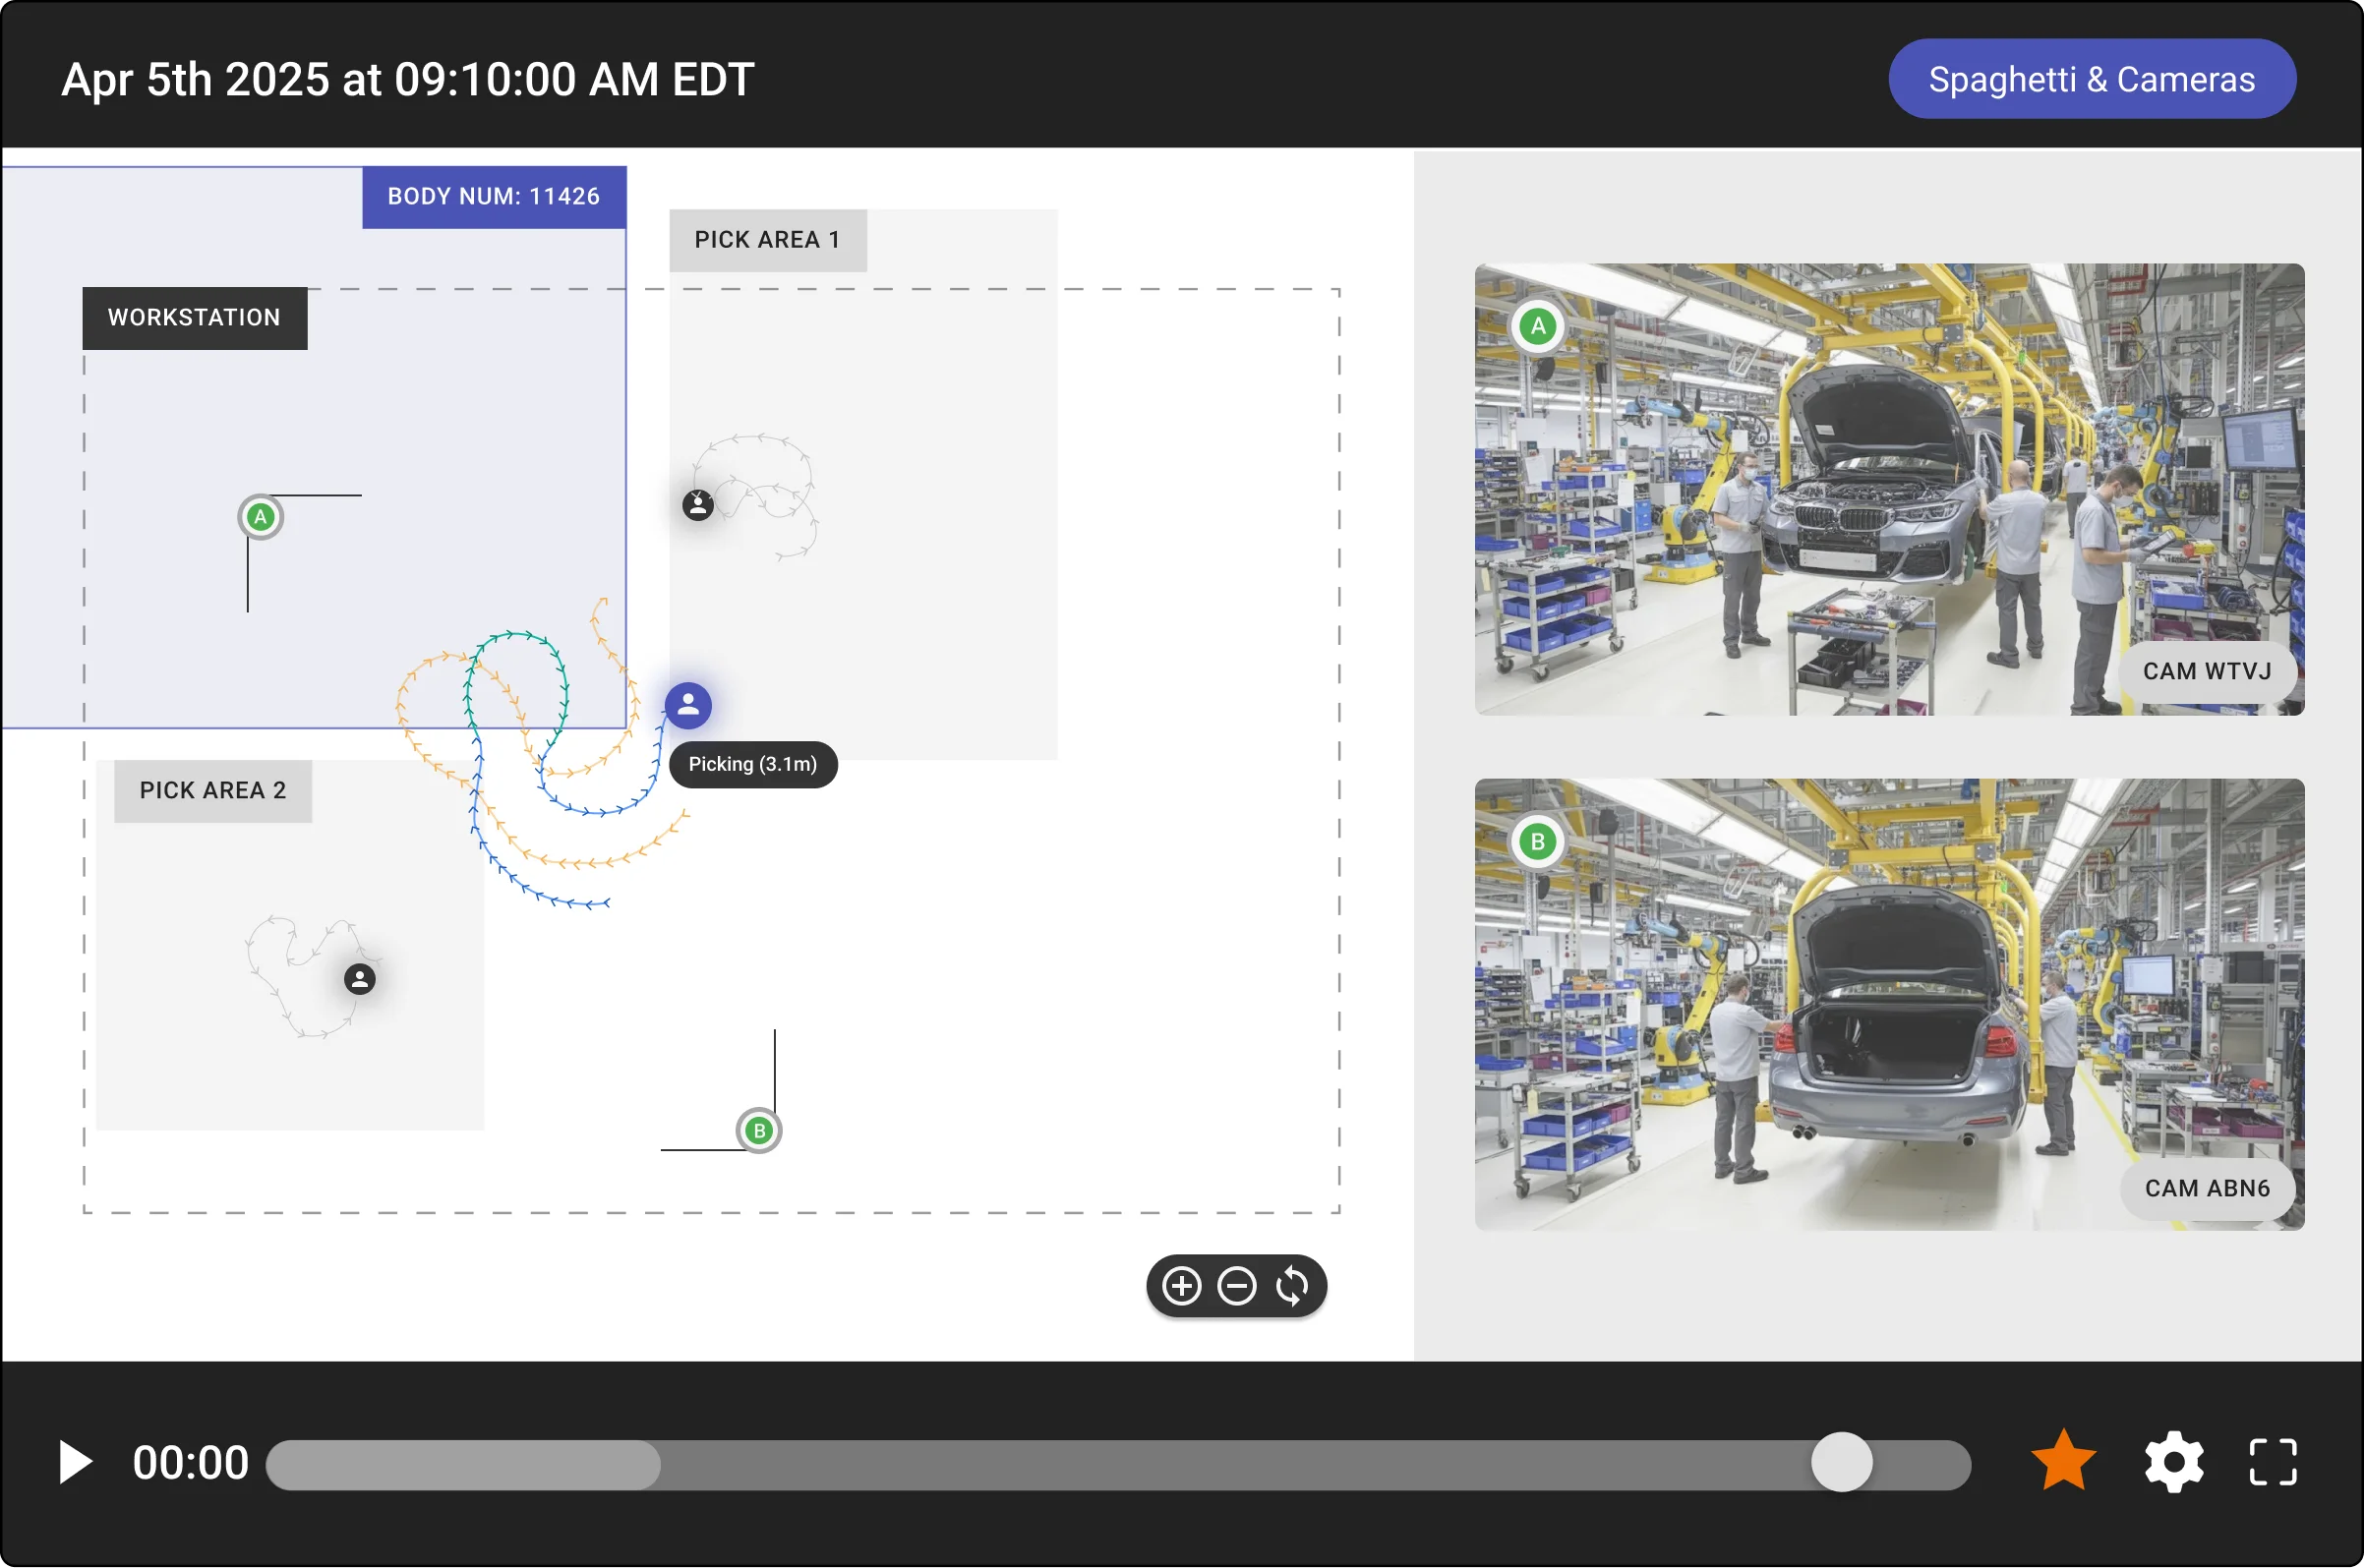This screenshot has height=1568, width=2365.
Task: Enter fullscreen mode using the expand icon
Action: coord(2272,1461)
